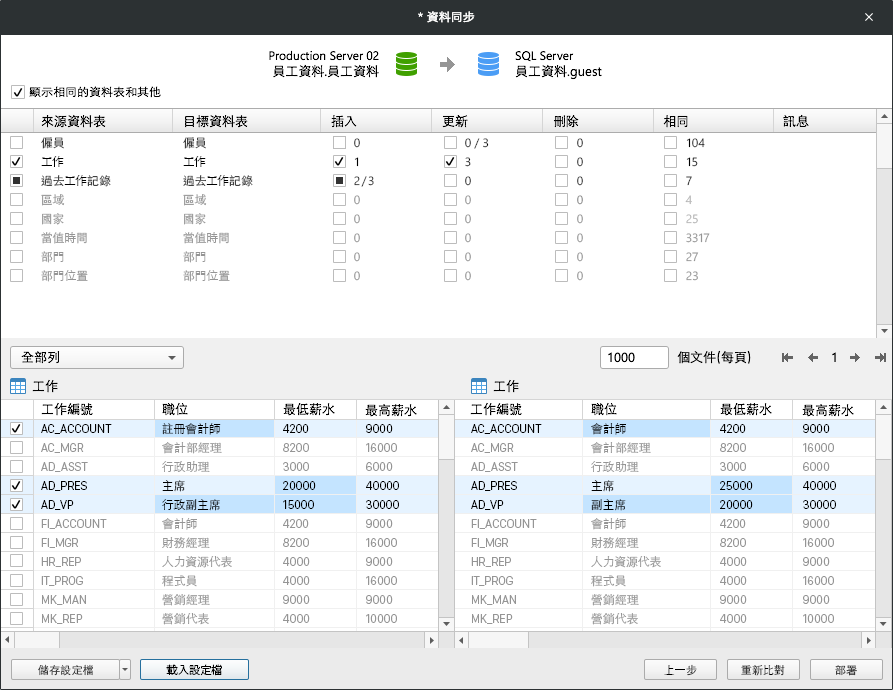Check the 僱員 source table checkbox
The image size is (893, 690).
[17, 143]
